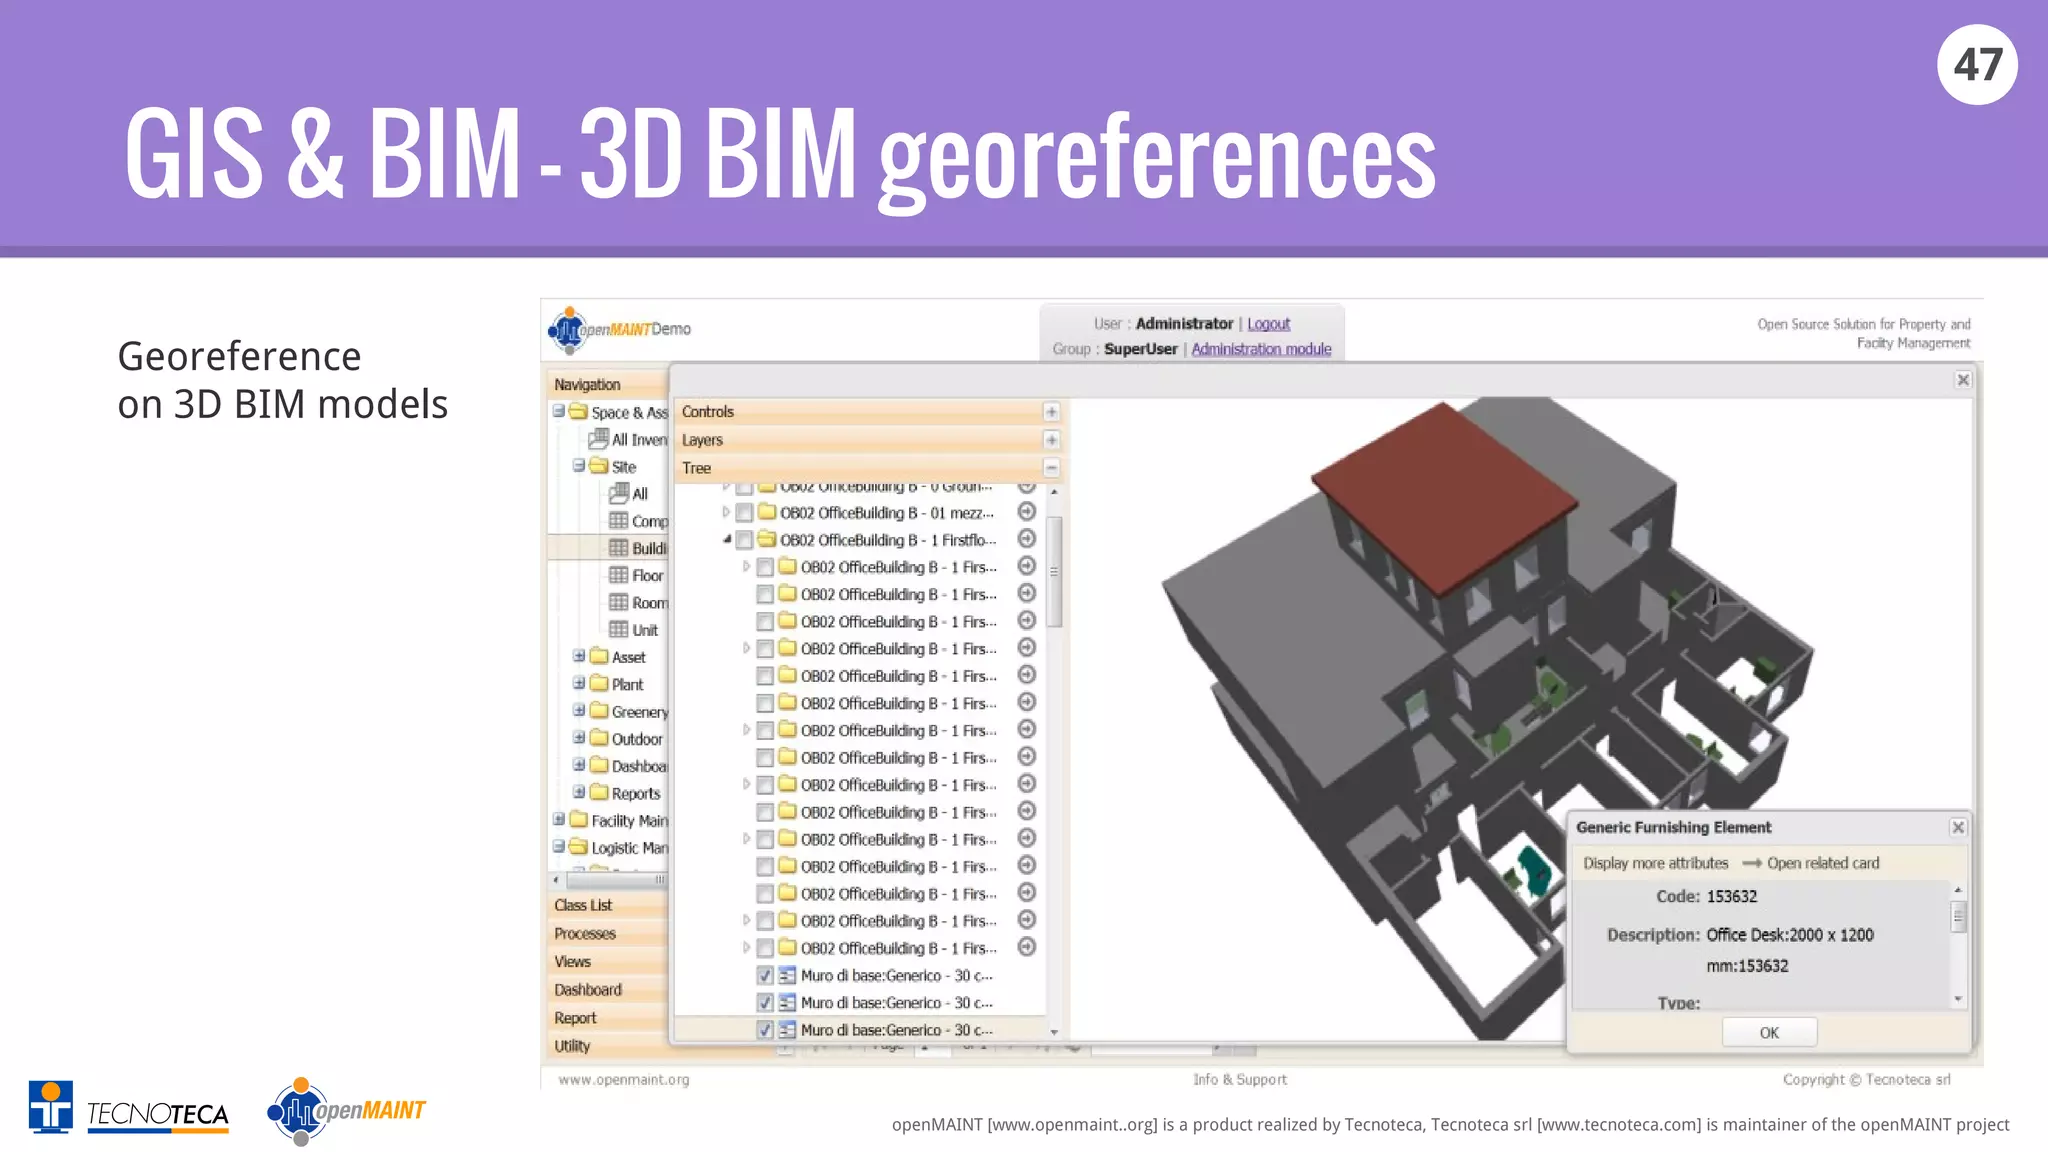The image size is (2048, 1152).
Task: Click the Code value 153632
Action: click(1731, 896)
